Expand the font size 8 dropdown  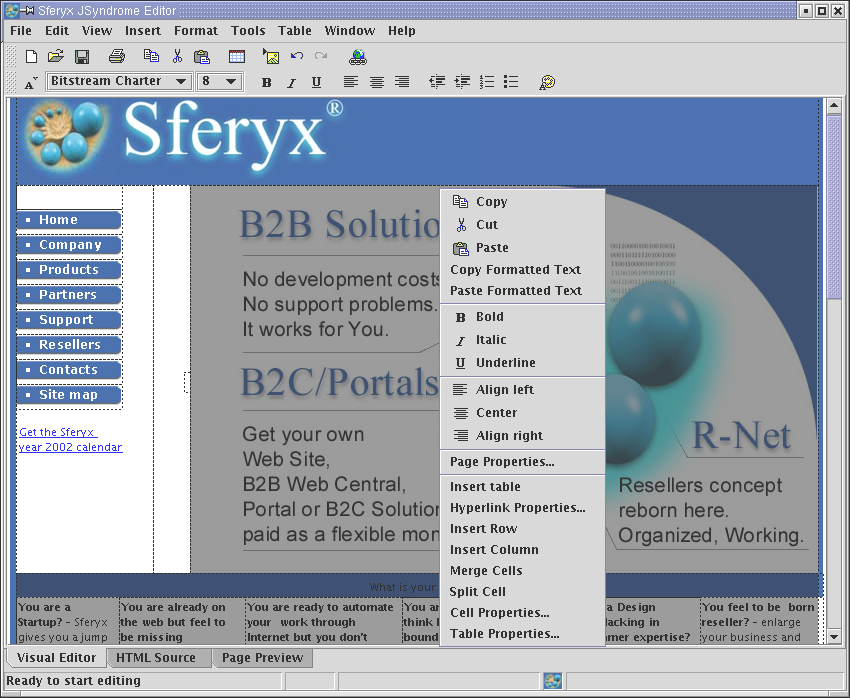click(x=231, y=82)
